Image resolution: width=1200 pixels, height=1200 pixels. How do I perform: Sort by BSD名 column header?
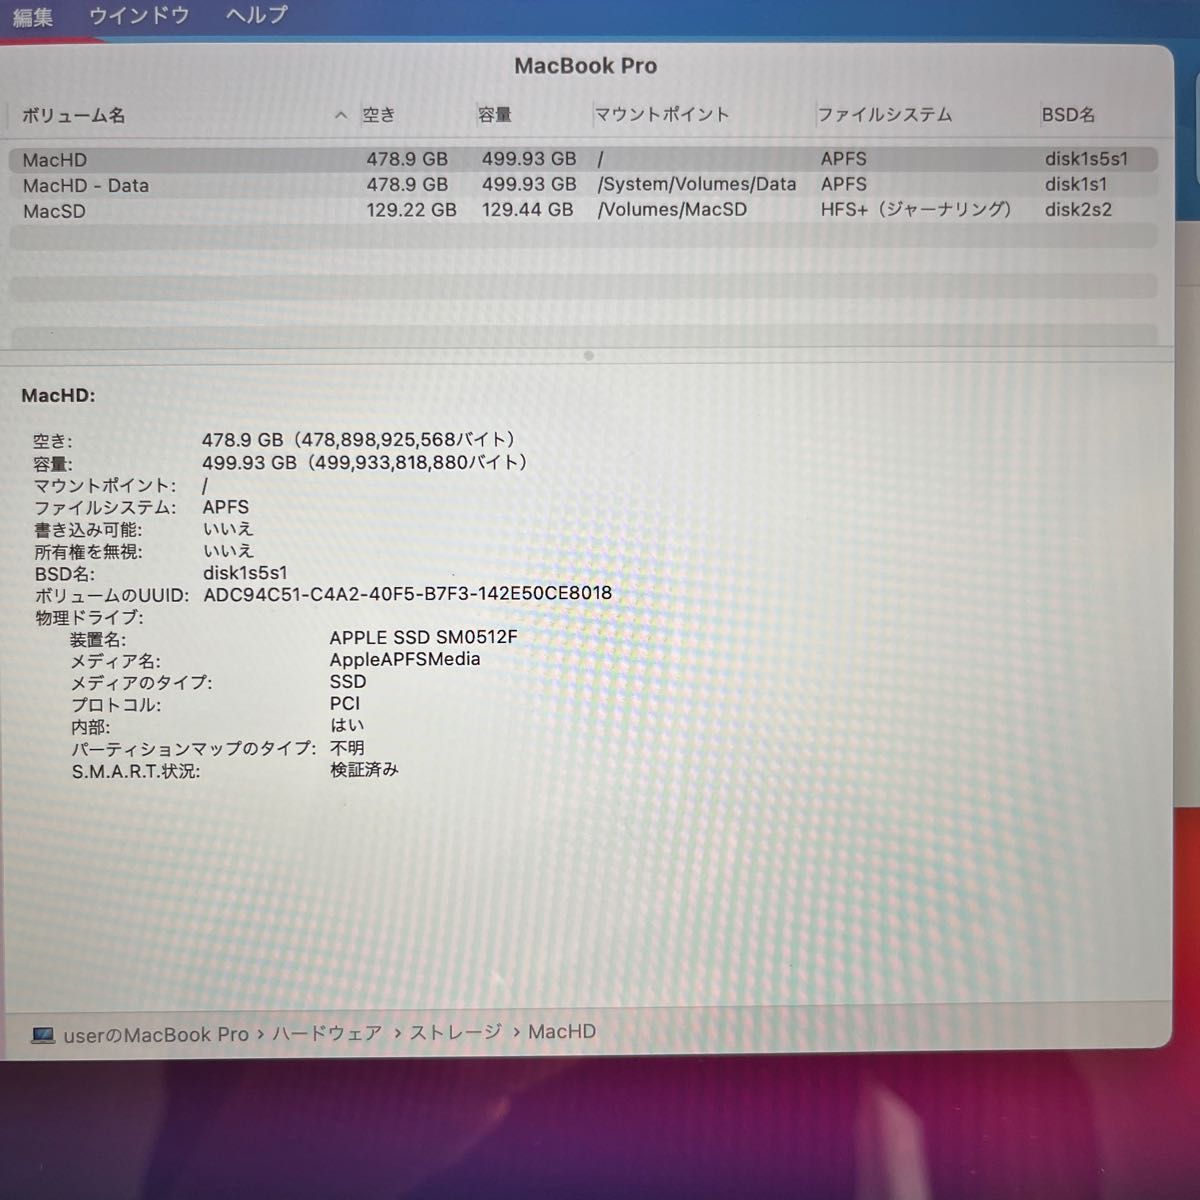pos(1068,114)
